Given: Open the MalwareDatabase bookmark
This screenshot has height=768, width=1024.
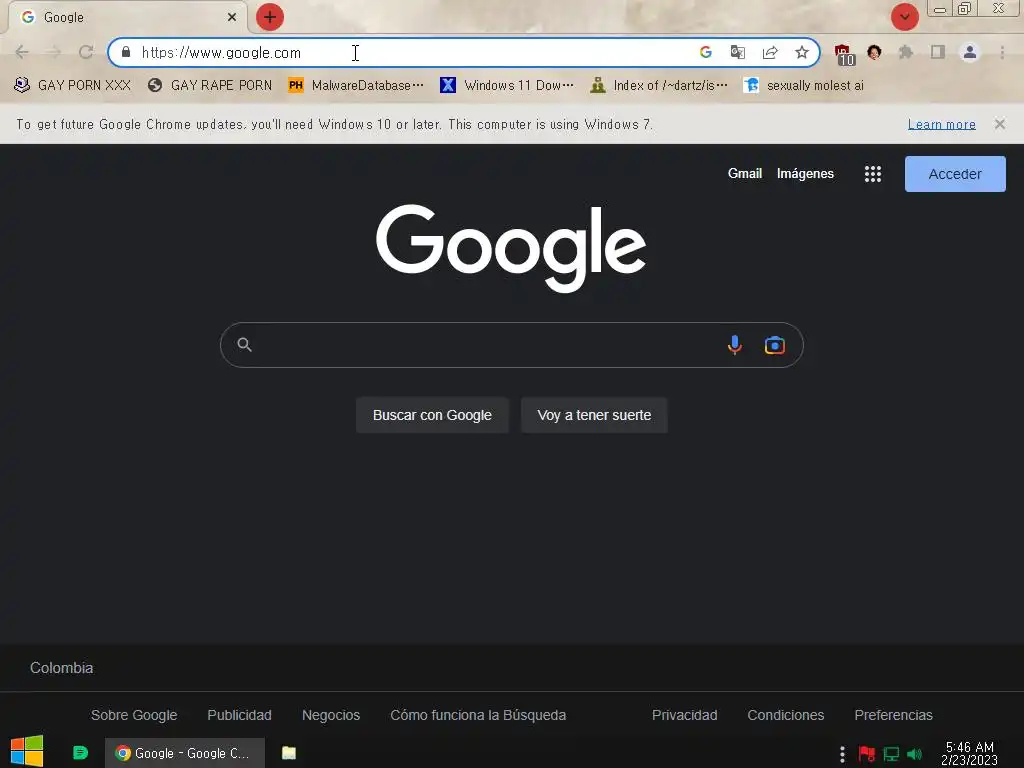Looking at the screenshot, I should (x=356, y=86).
